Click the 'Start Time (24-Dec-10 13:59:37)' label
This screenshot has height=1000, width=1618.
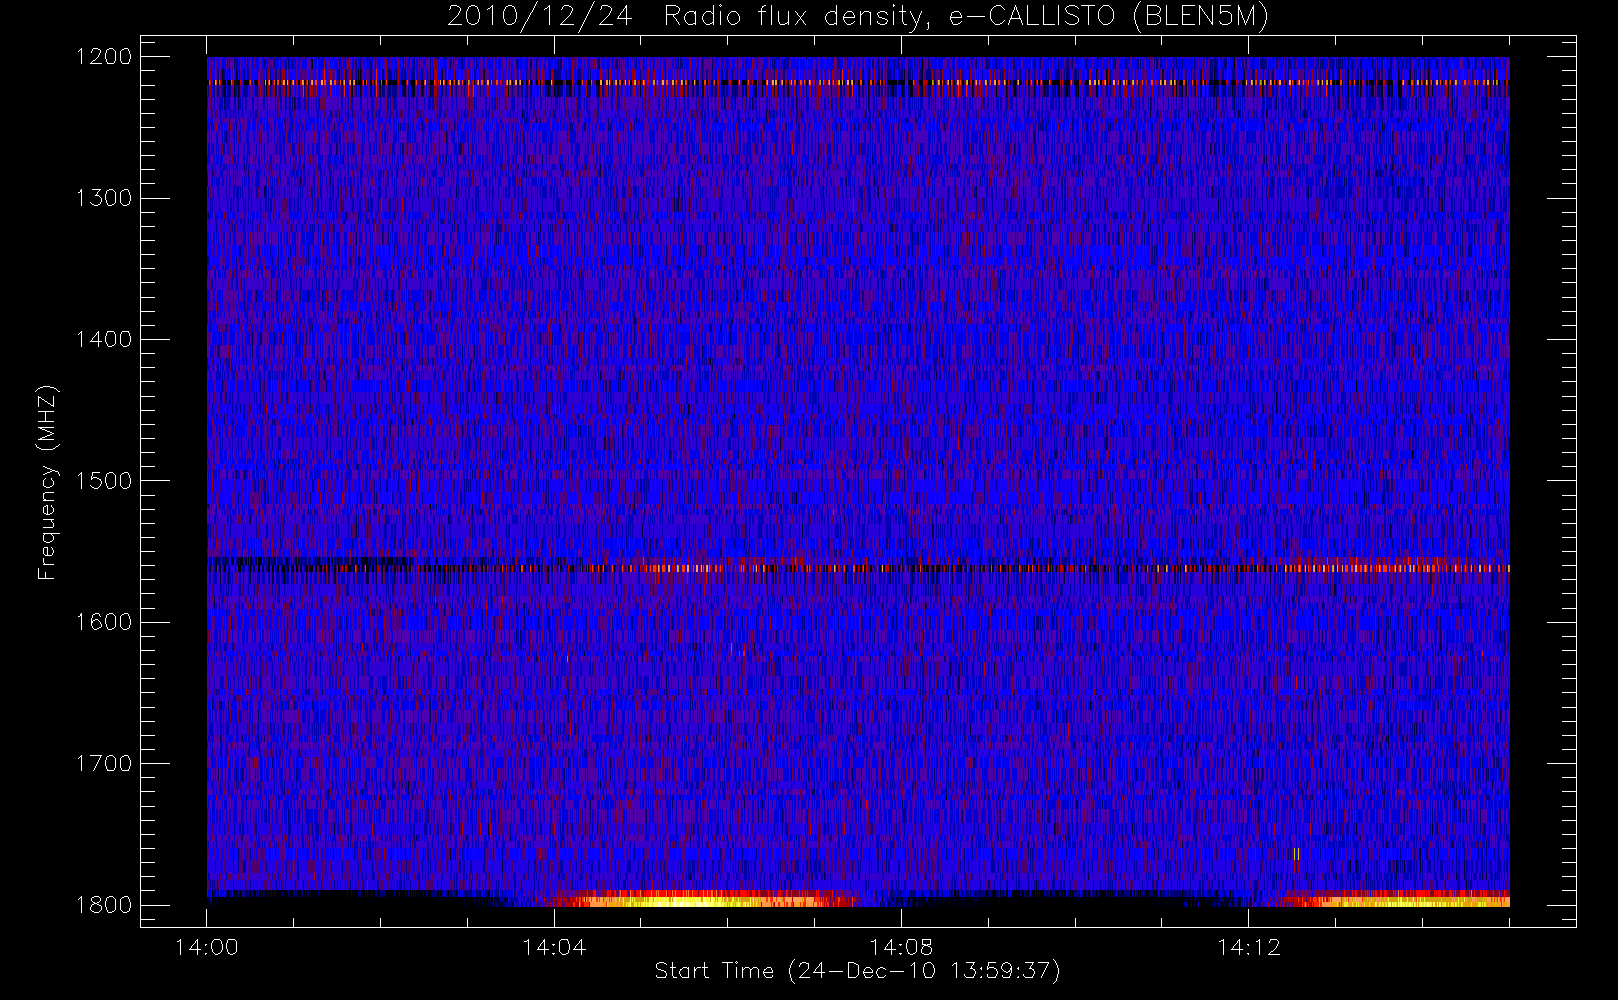[857, 971]
